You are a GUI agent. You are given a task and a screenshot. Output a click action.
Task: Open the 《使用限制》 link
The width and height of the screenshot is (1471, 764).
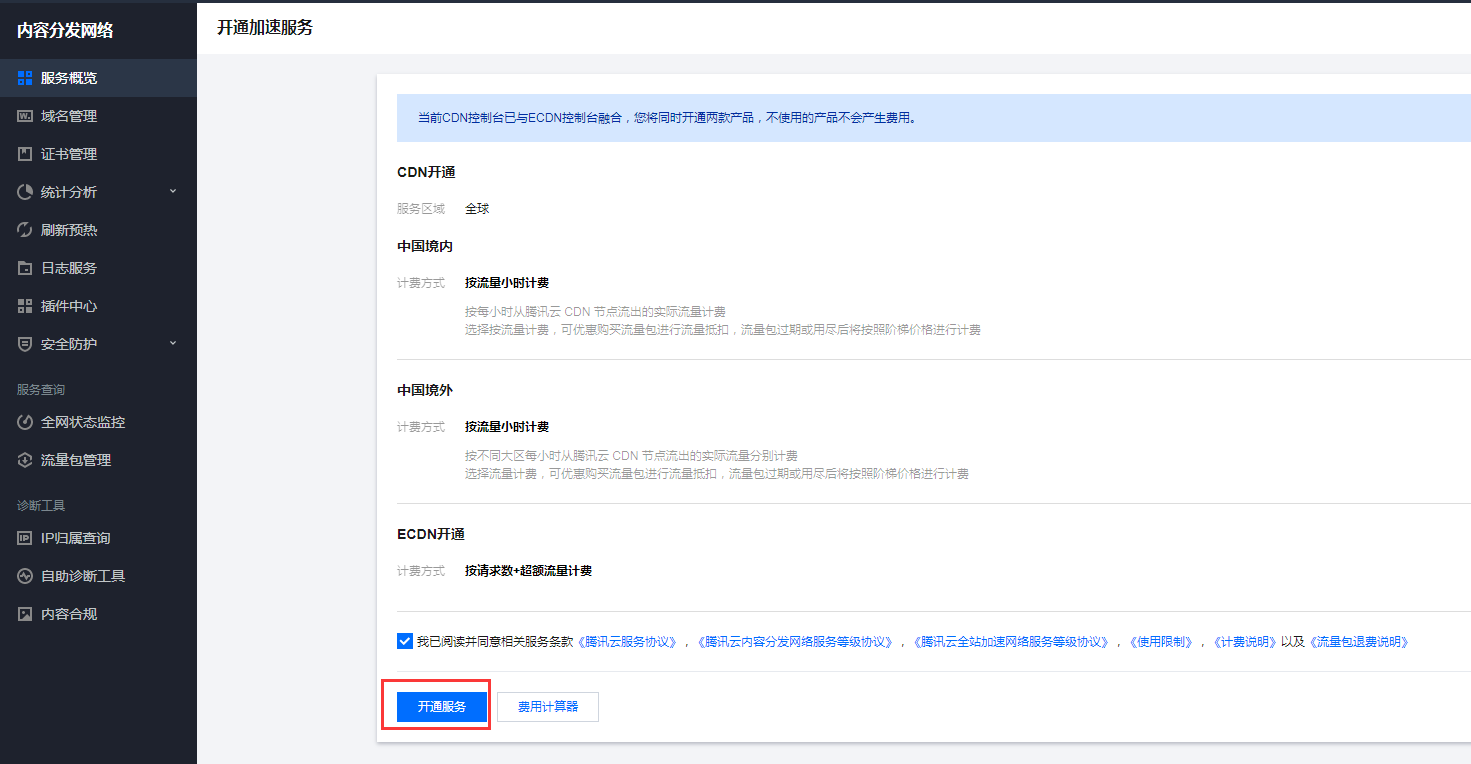1160,642
